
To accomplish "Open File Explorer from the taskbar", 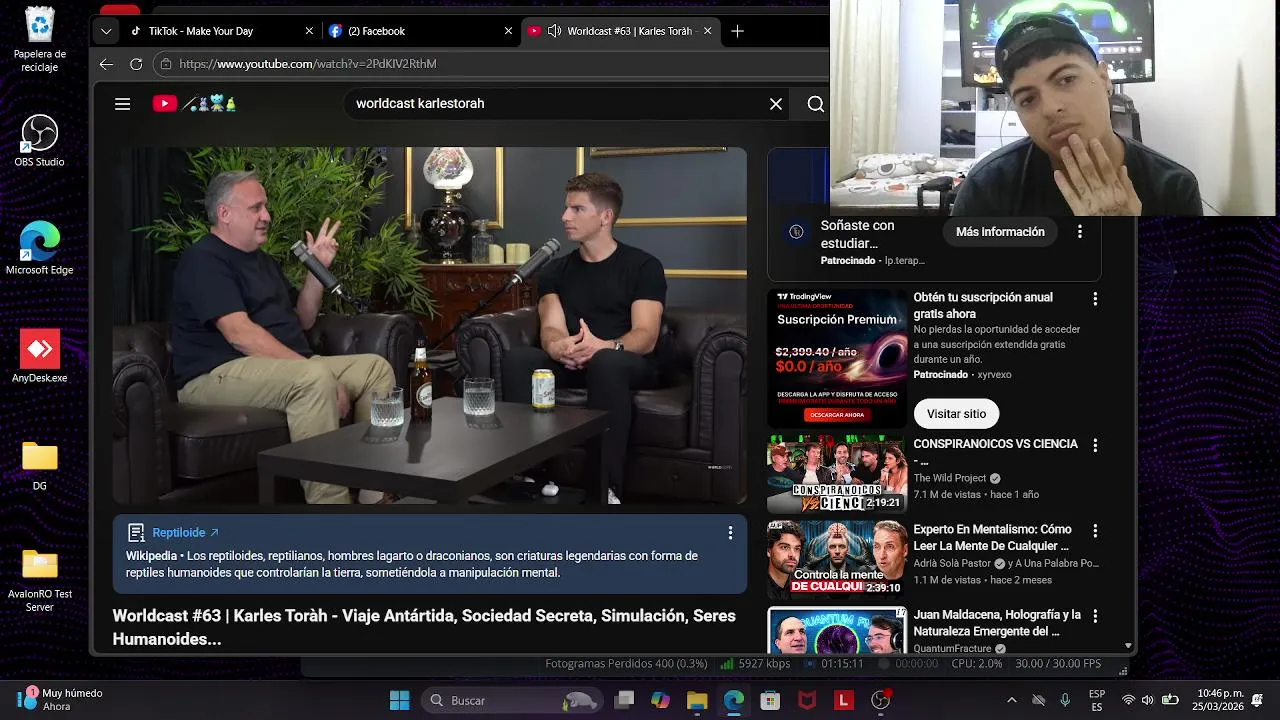I will [x=697, y=700].
